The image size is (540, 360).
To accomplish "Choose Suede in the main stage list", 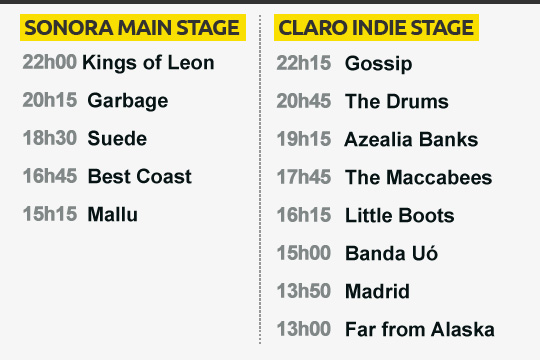I will pyautogui.click(x=117, y=138).
